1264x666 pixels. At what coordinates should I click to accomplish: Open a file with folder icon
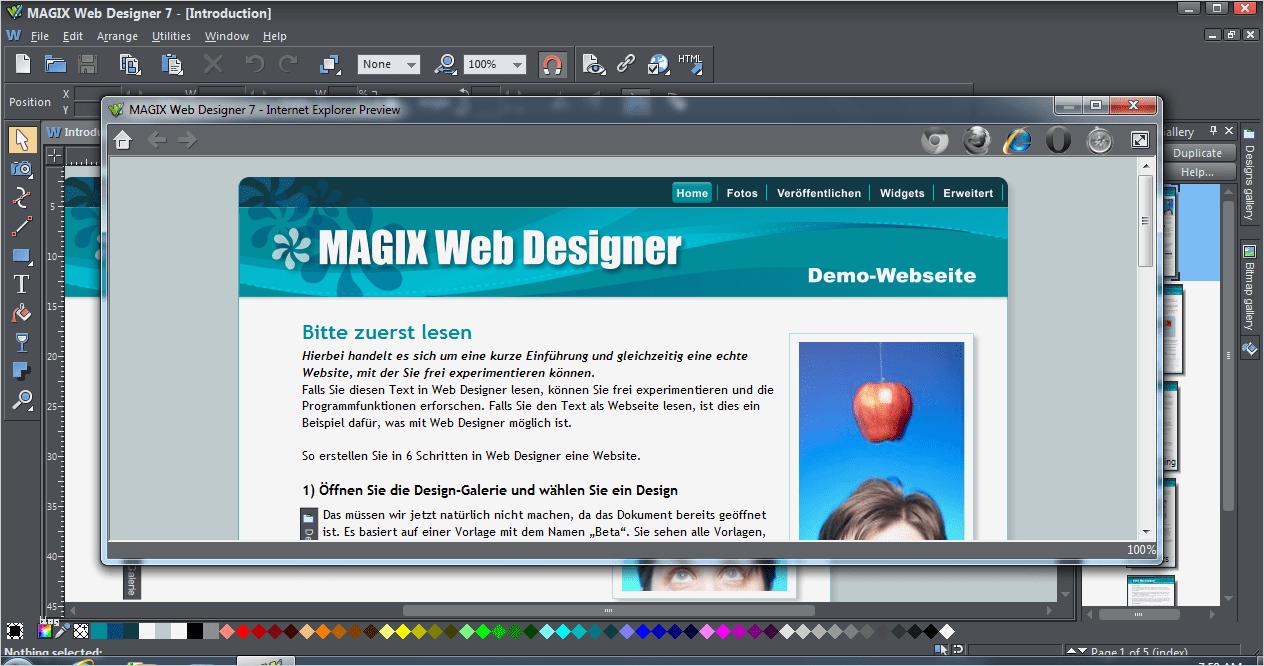tap(55, 64)
